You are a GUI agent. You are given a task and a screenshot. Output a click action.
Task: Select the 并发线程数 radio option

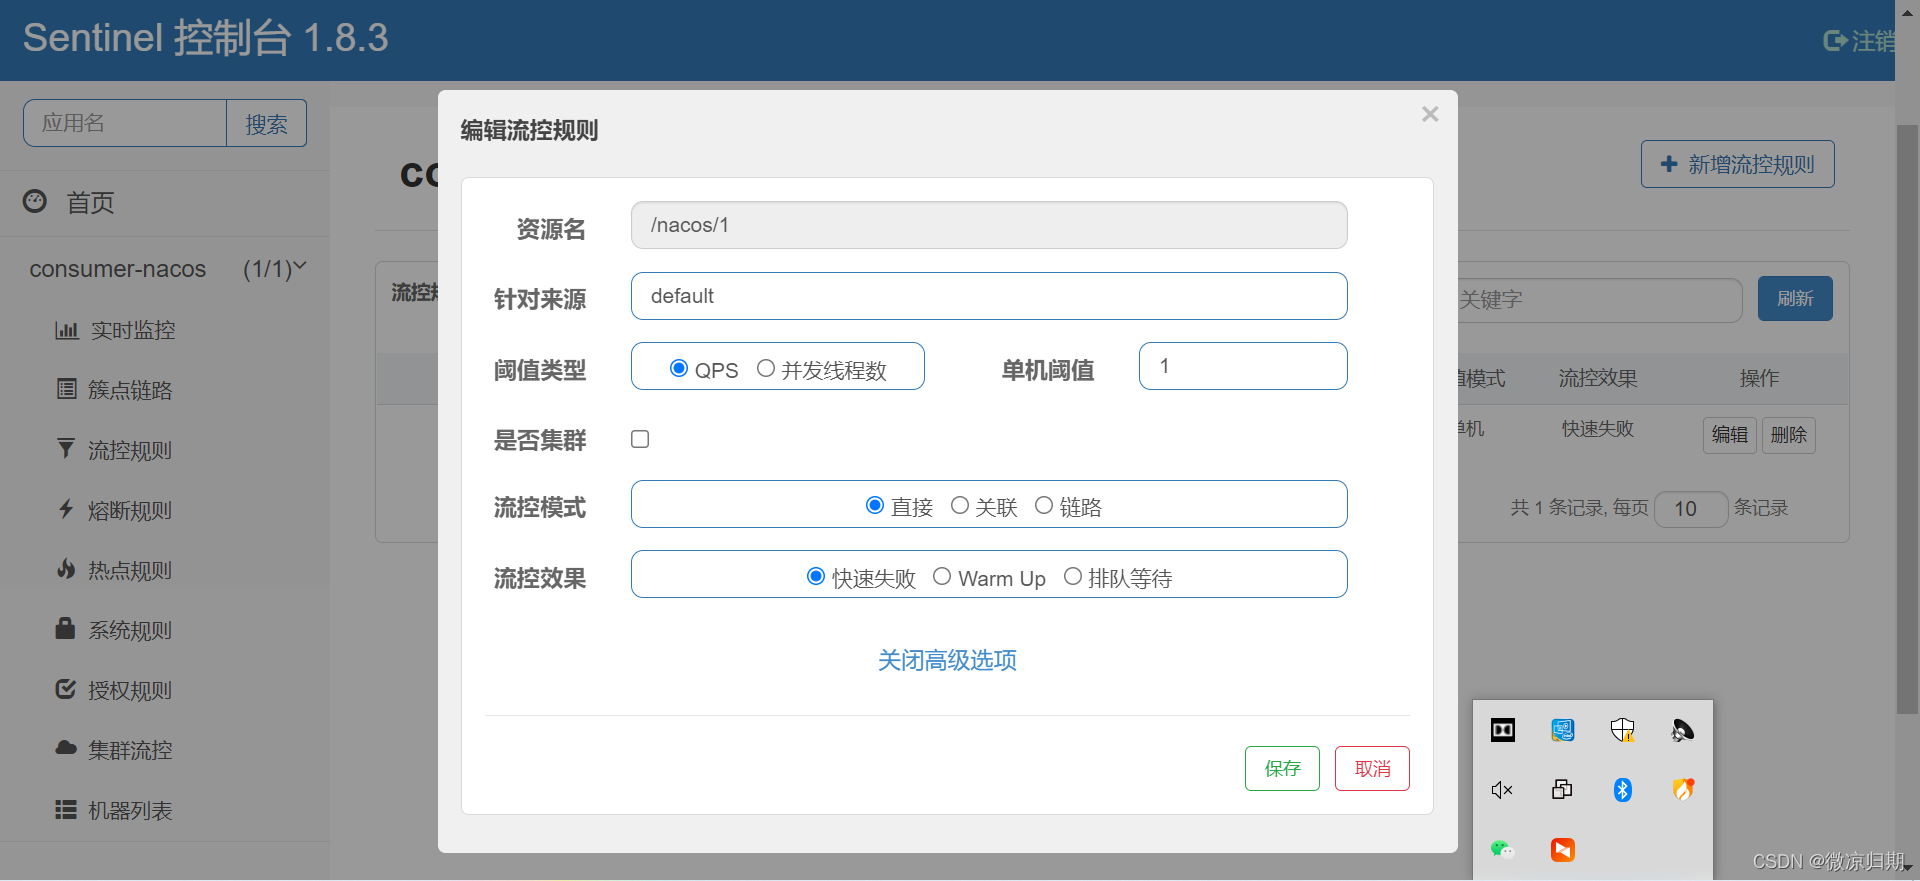click(x=766, y=368)
